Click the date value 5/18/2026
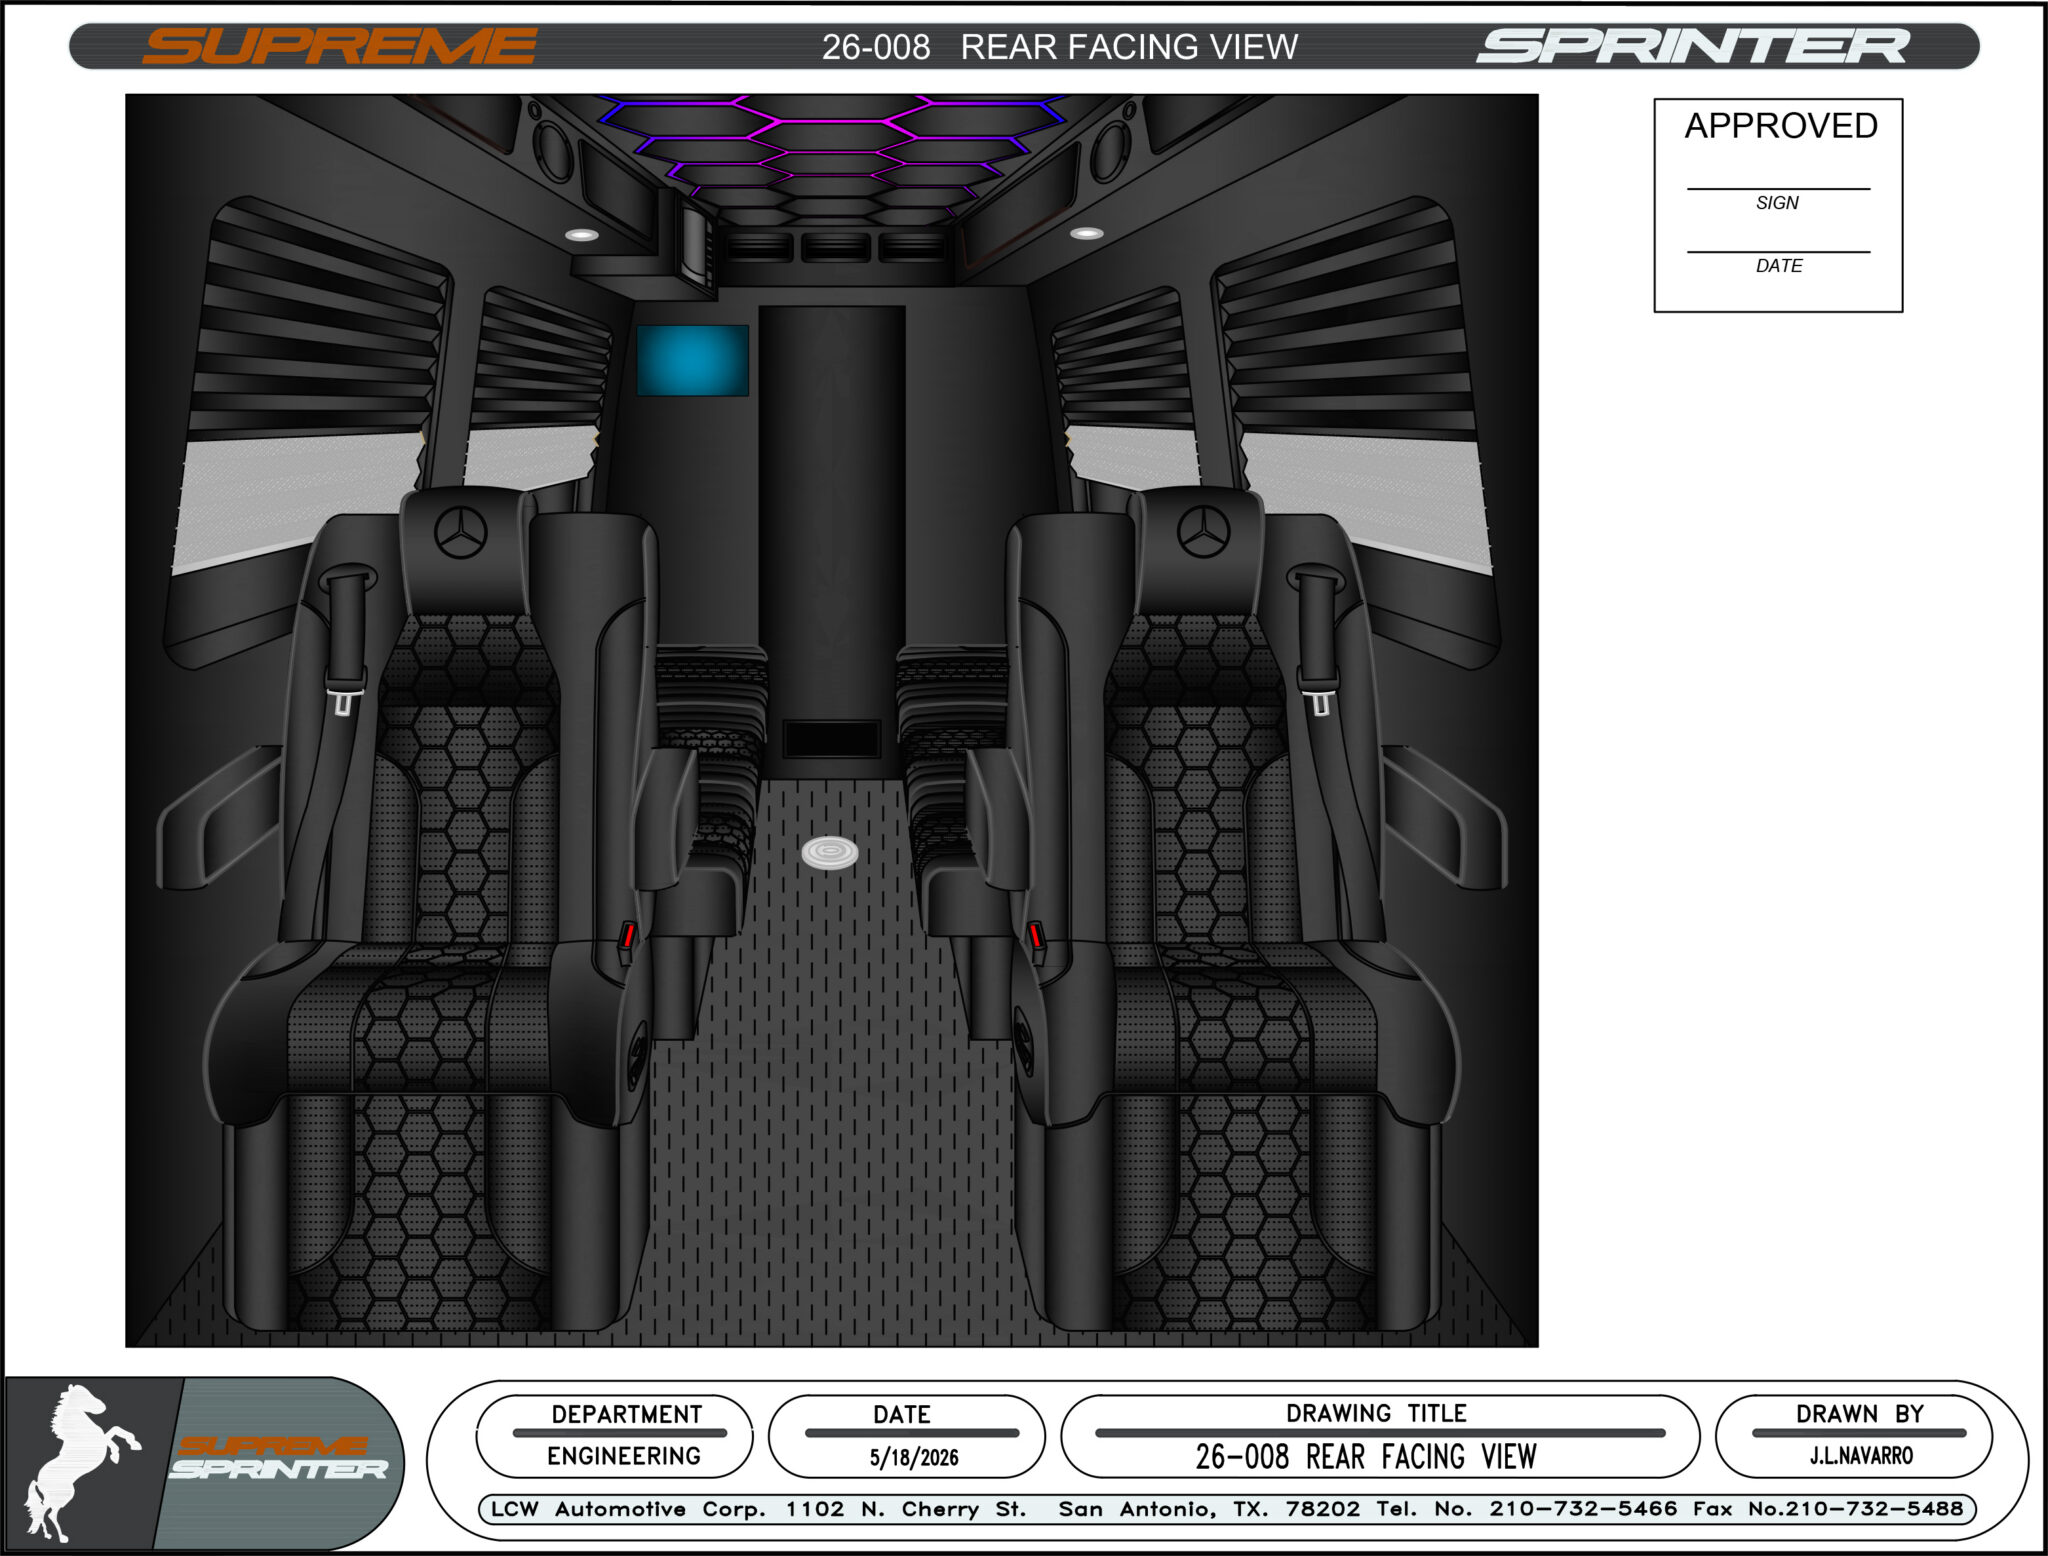 914,1457
